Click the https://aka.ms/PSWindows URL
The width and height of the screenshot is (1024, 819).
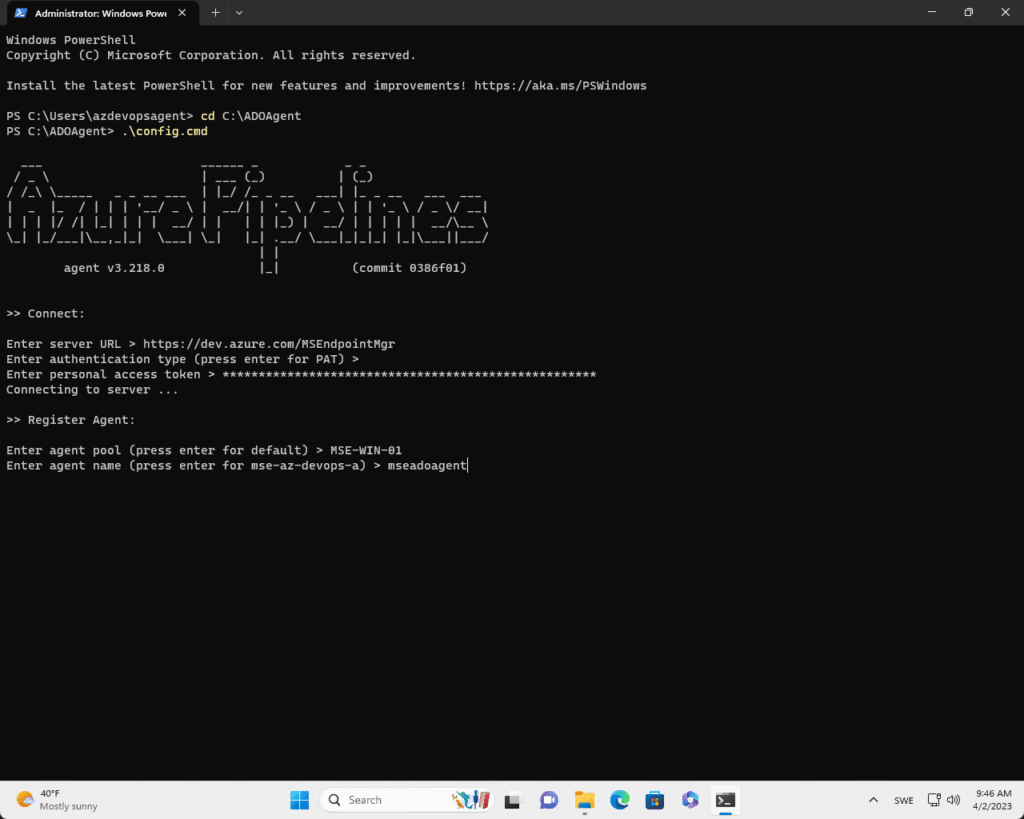pos(560,86)
